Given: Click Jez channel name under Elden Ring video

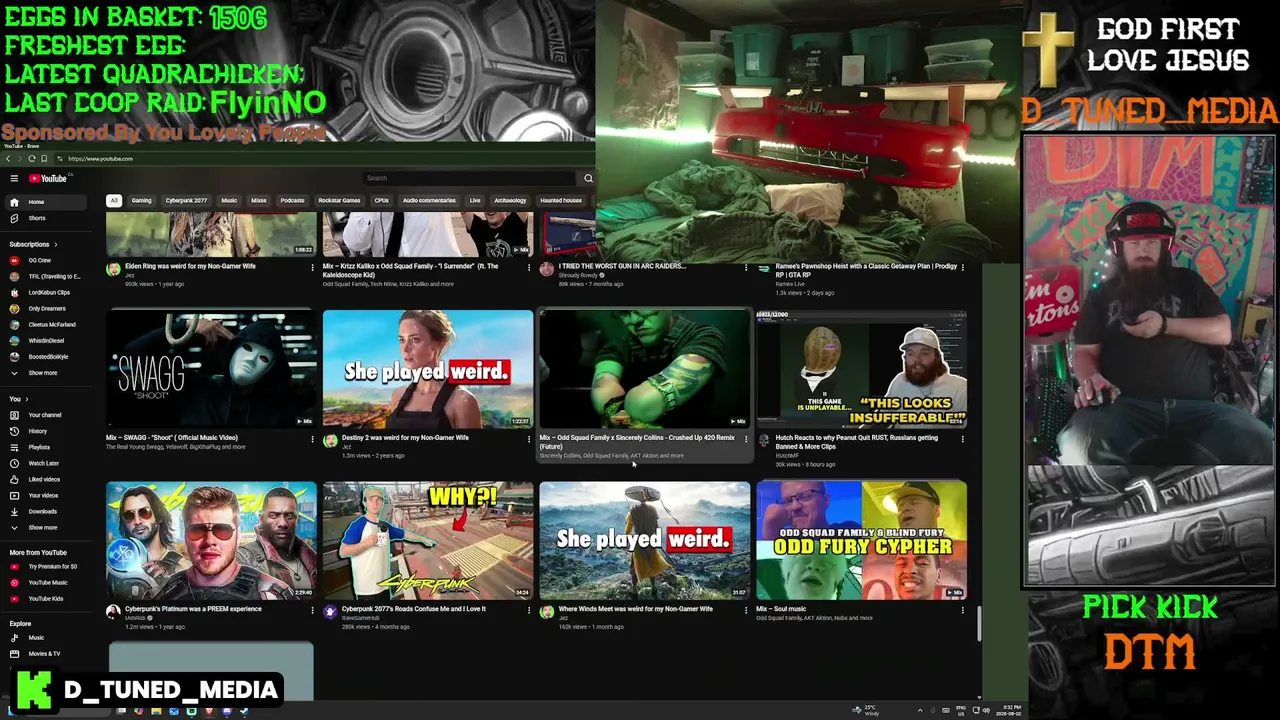Looking at the screenshot, I should coord(129,275).
